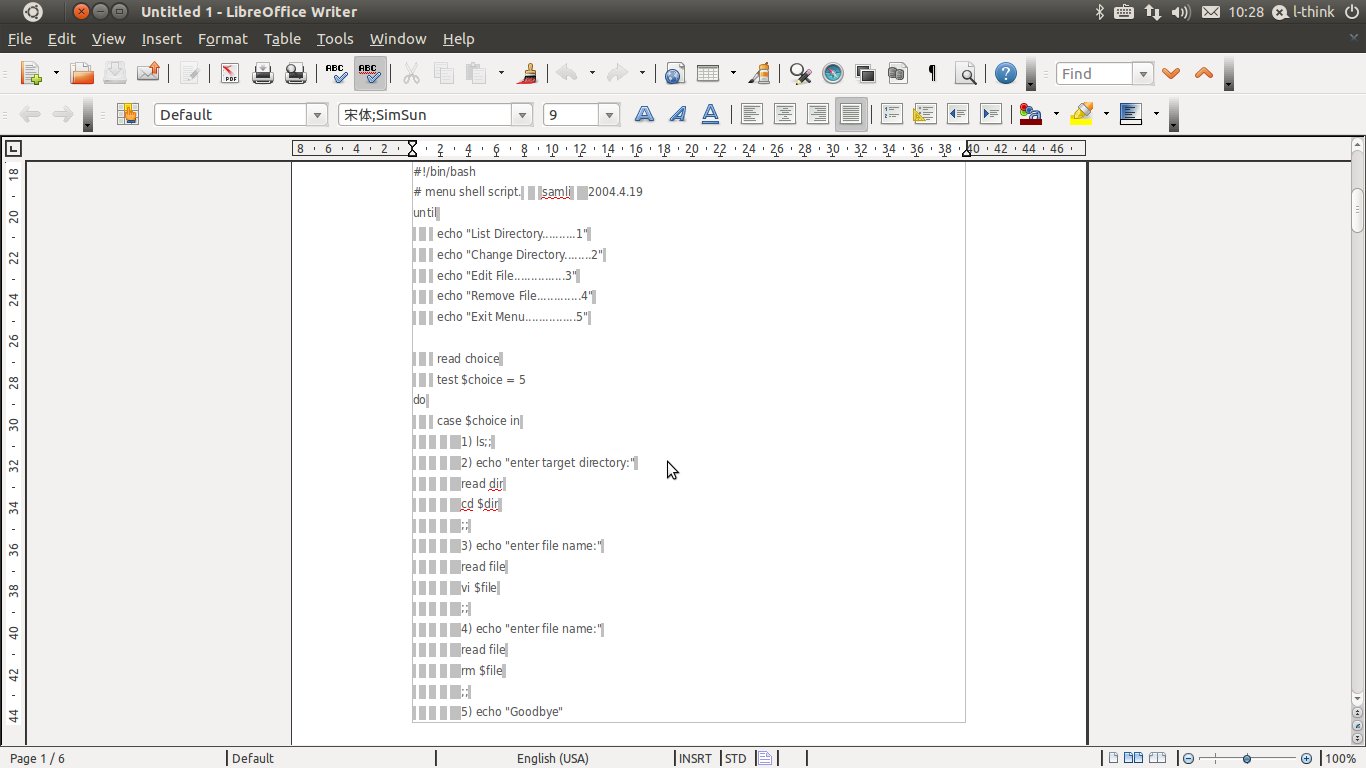
Task: Open the Format menu
Action: point(223,38)
